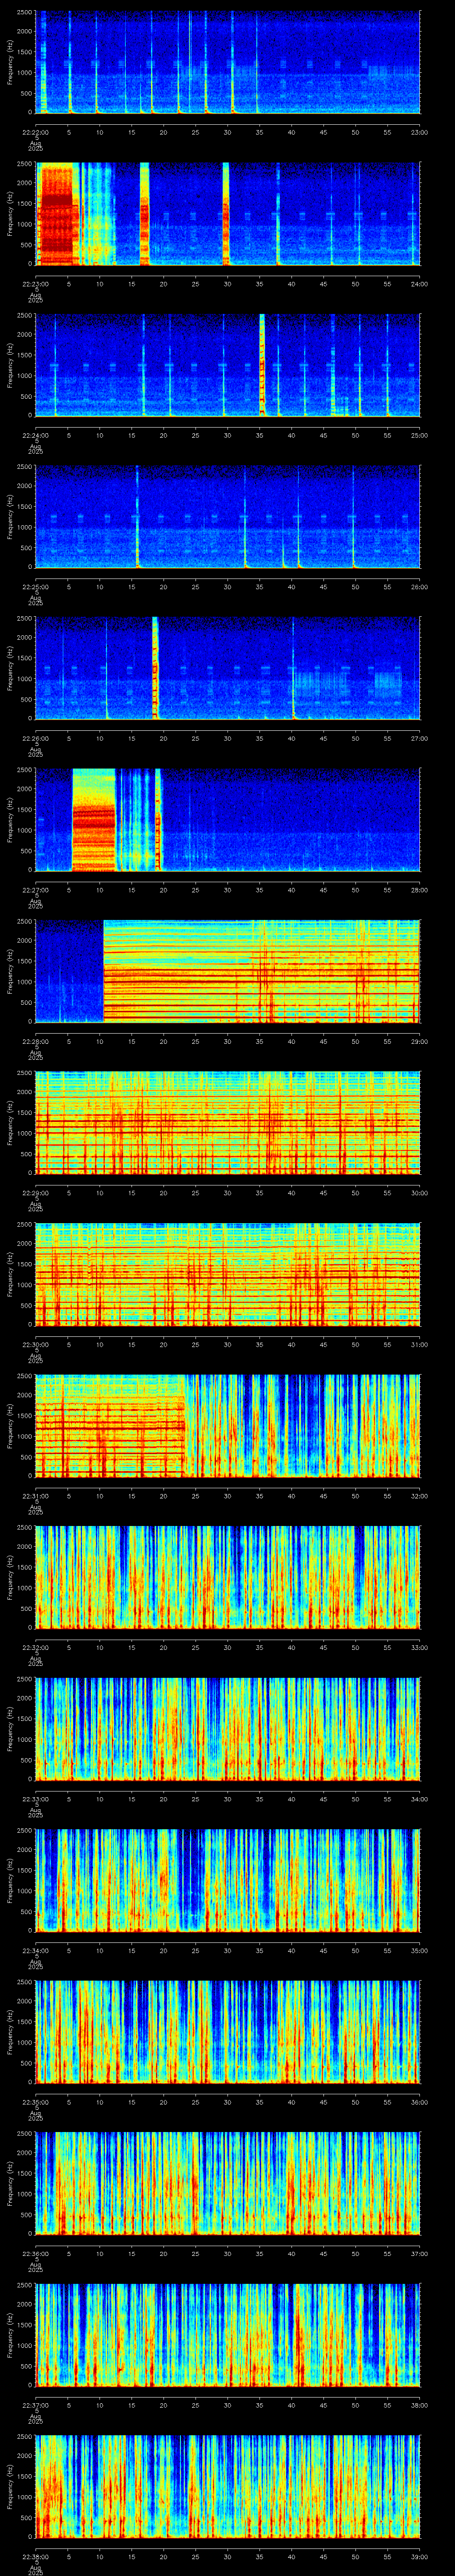Click inside the spectrogram ending at 32:00
455x2576 pixels.
point(228,1426)
